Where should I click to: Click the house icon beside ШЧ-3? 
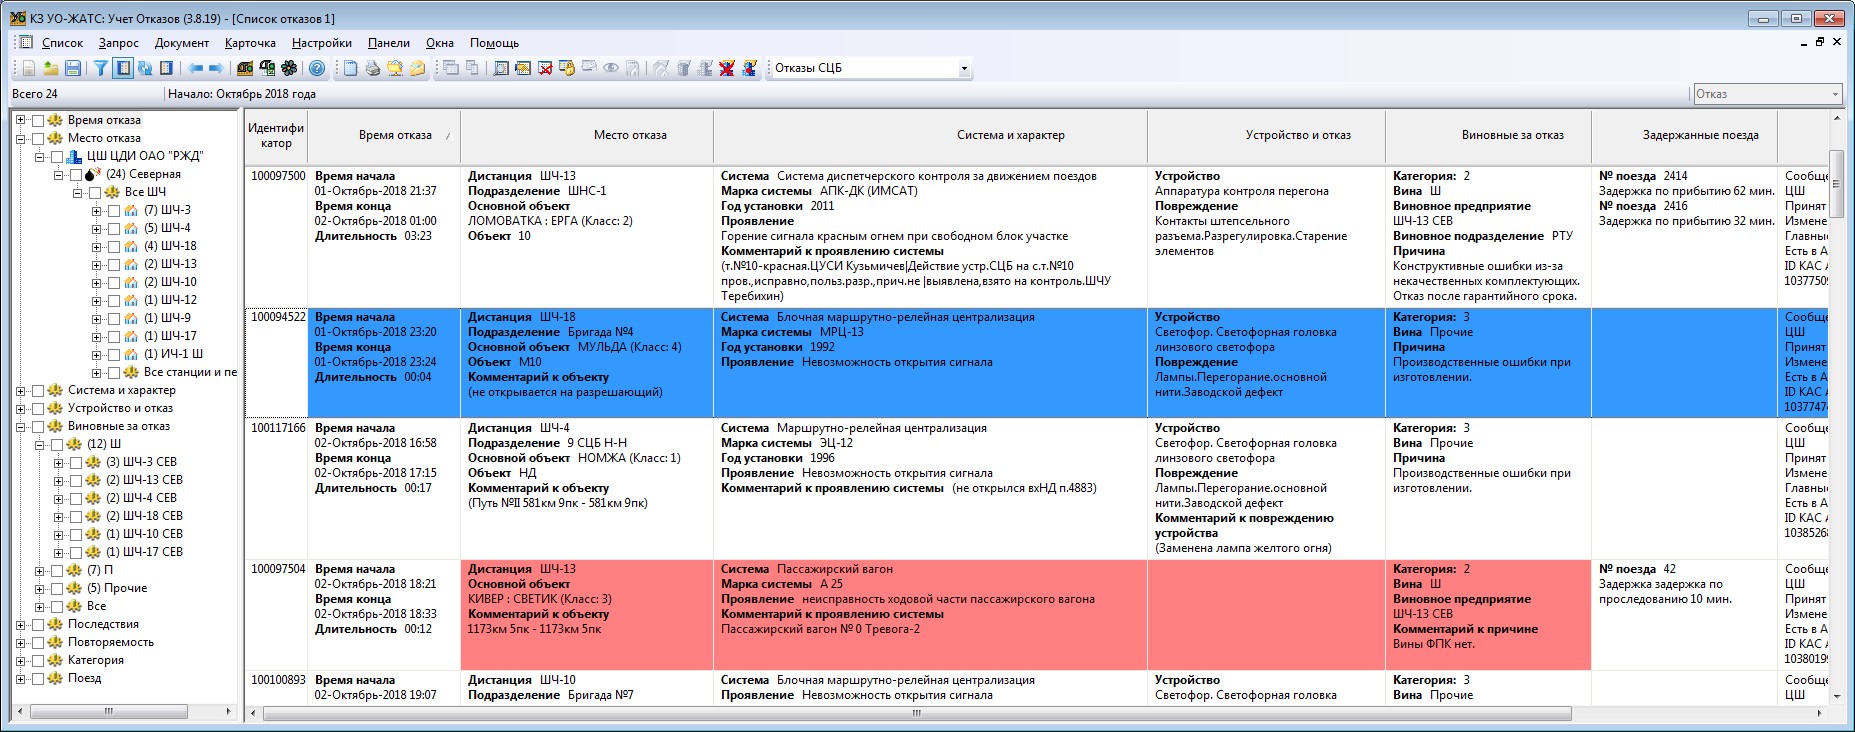(x=131, y=210)
